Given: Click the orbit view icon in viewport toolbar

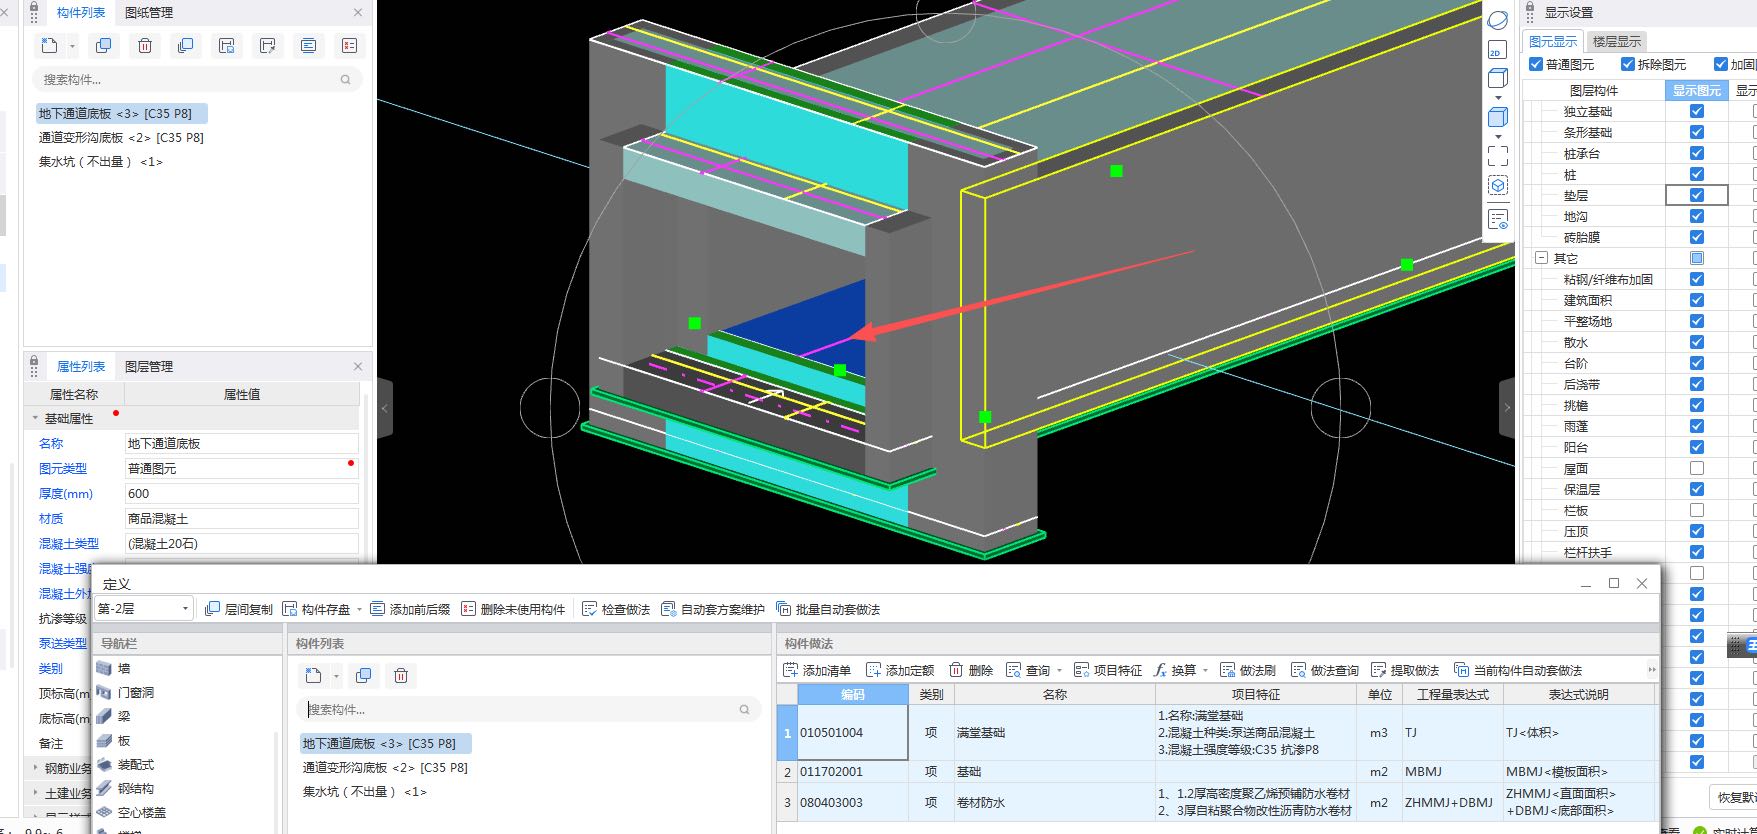Looking at the screenshot, I should point(1497,20).
